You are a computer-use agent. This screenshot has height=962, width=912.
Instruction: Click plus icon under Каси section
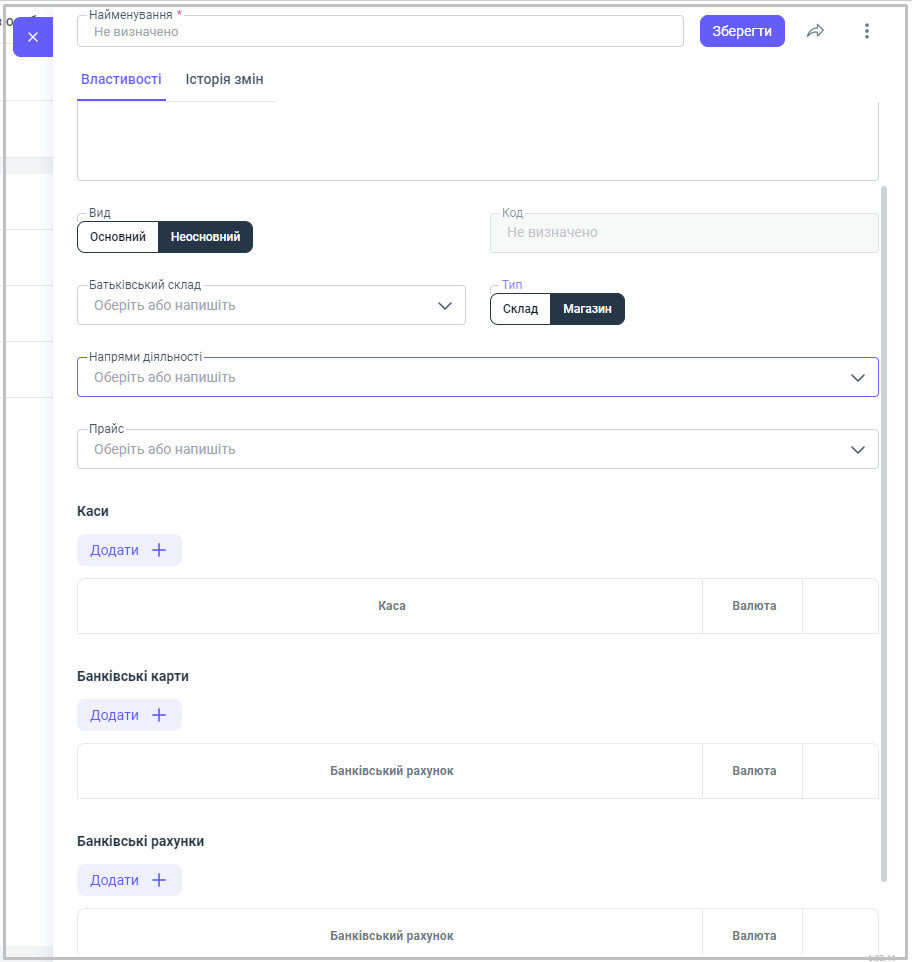(x=159, y=550)
